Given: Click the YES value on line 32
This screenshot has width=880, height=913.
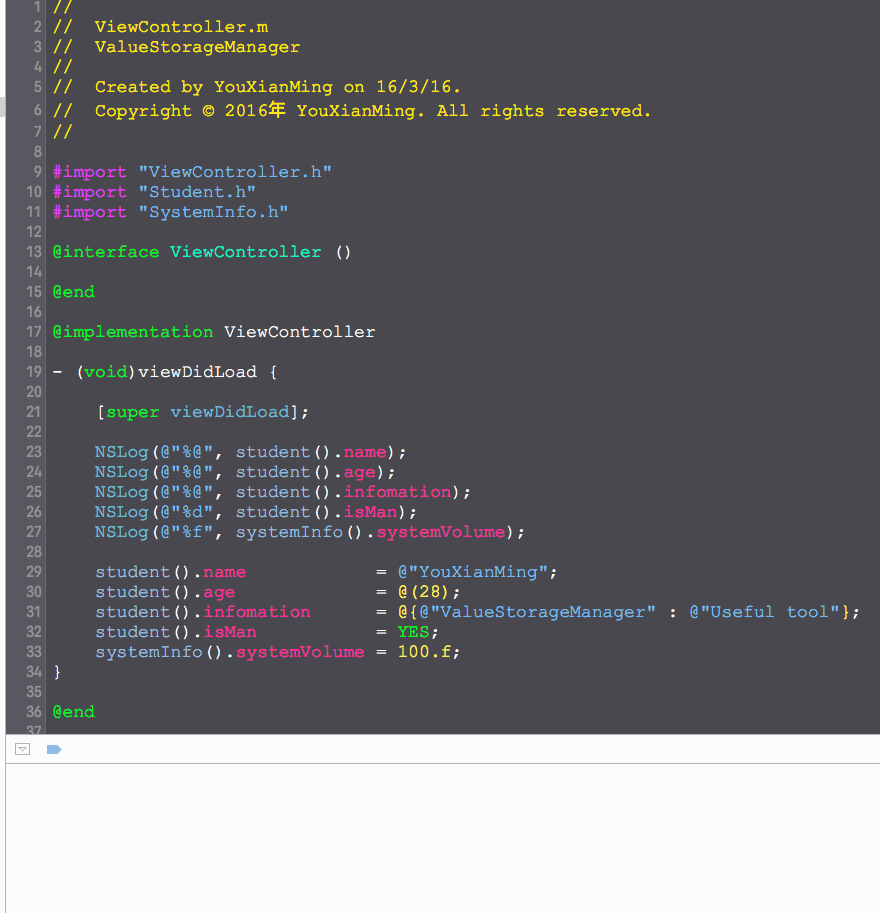Looking at the screenshot, I should pyautogui.click(x=414, y=632).
